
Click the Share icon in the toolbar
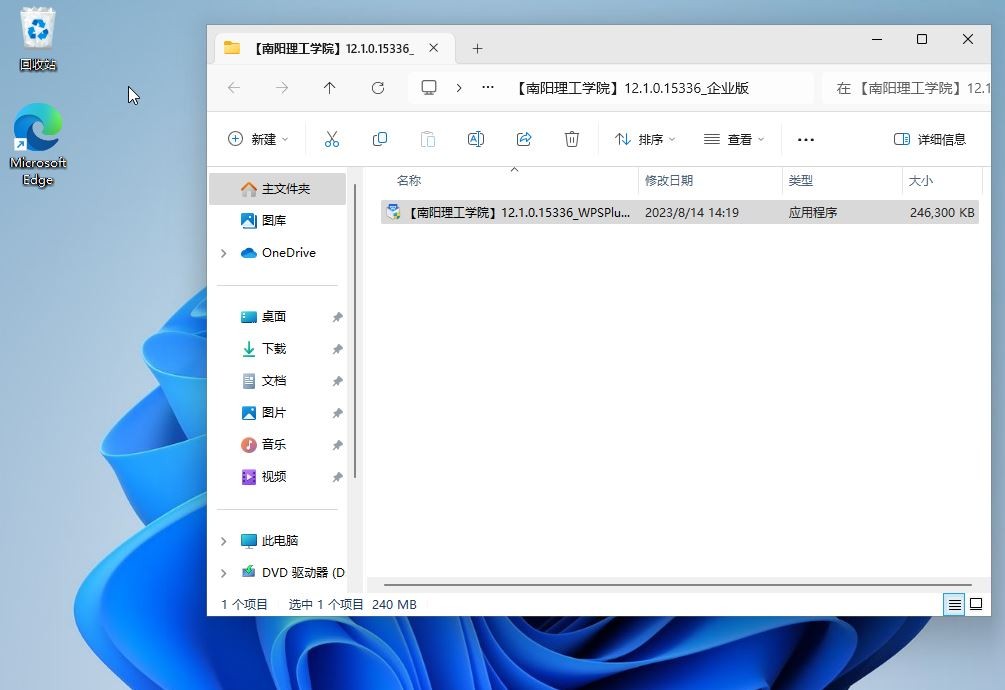[524, 139]
